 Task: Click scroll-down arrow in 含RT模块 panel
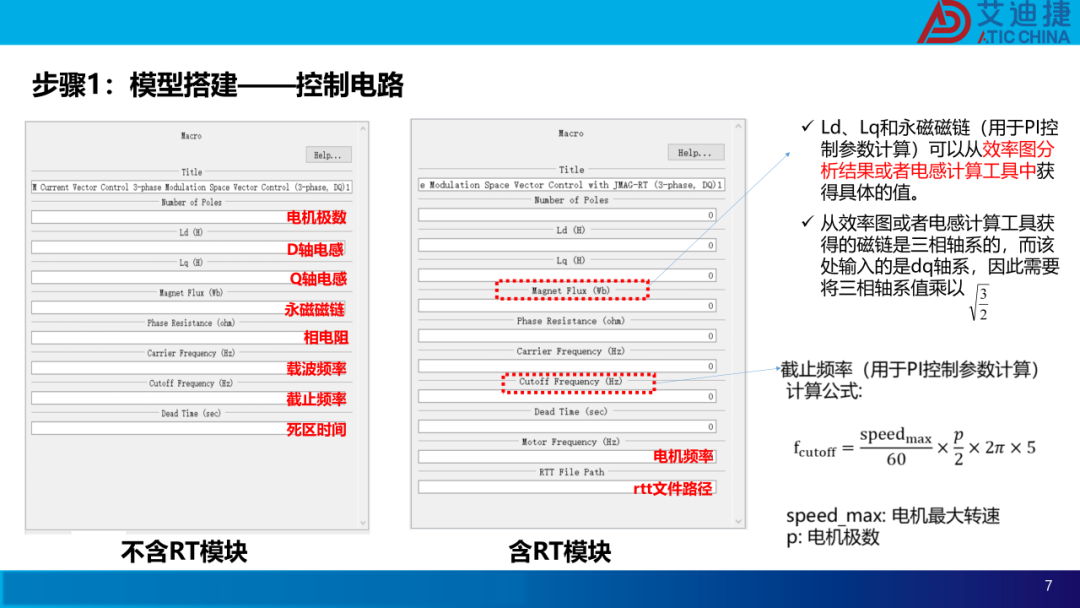(x=738, y=521)
